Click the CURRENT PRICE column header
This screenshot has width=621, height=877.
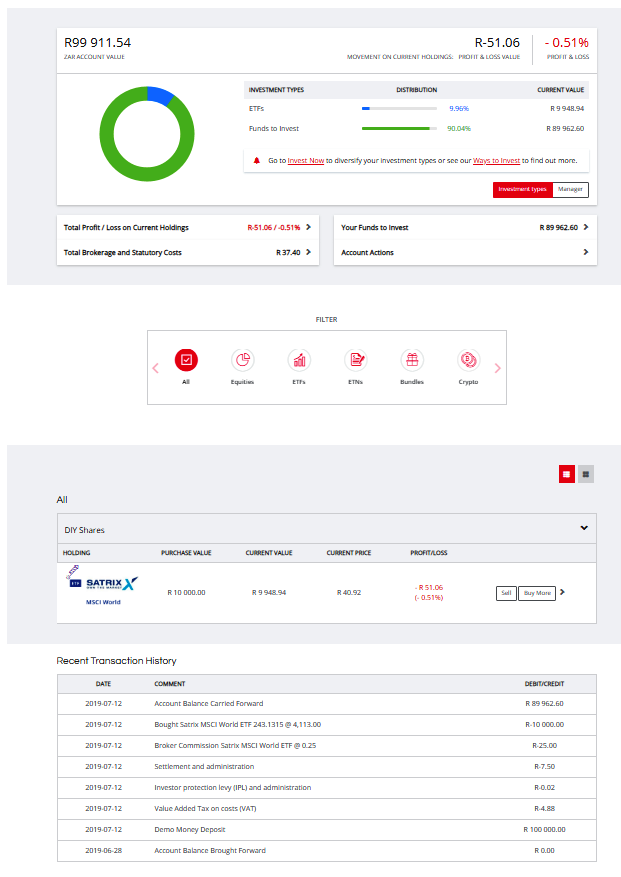pyautogui.click(x=349, y=553)
